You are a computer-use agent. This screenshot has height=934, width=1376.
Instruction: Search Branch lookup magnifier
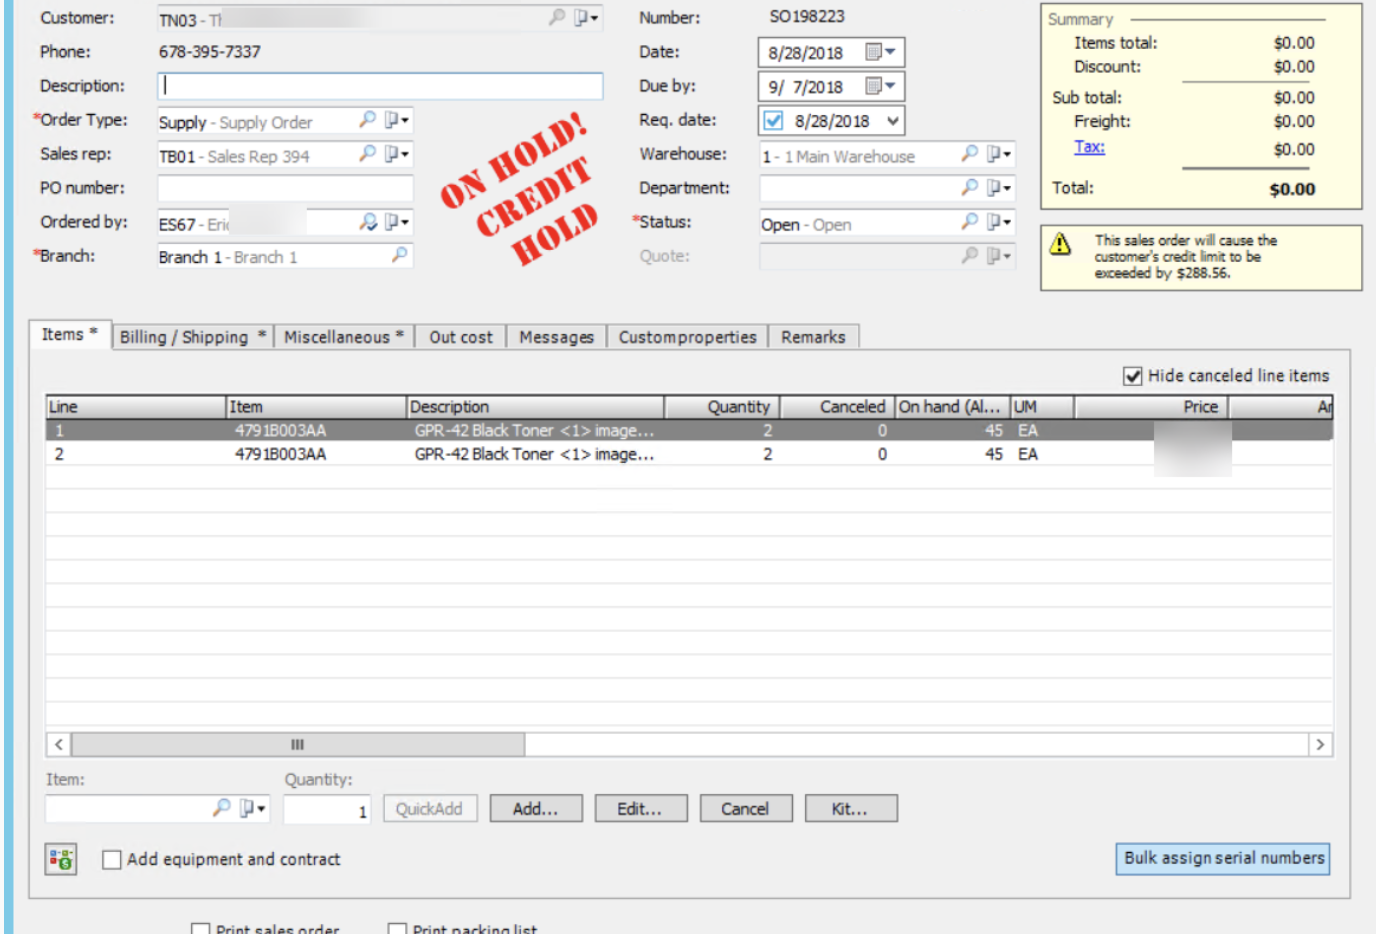(x=399, y=255)
